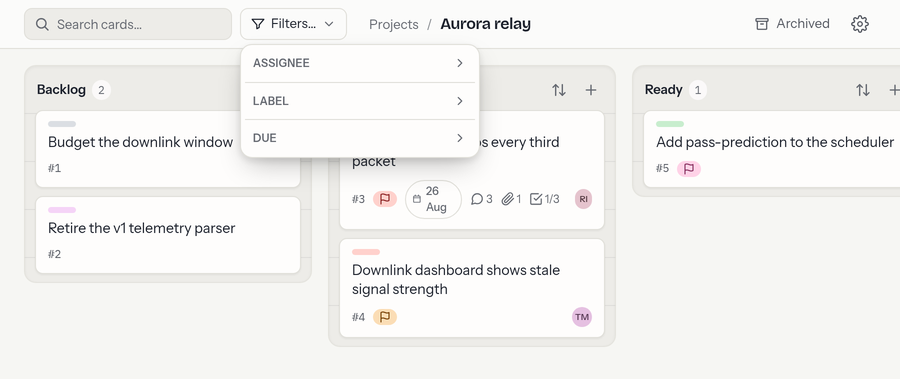Click the grey label on Budget card
This screenshot has height=379, width=900.
[62, 124]
